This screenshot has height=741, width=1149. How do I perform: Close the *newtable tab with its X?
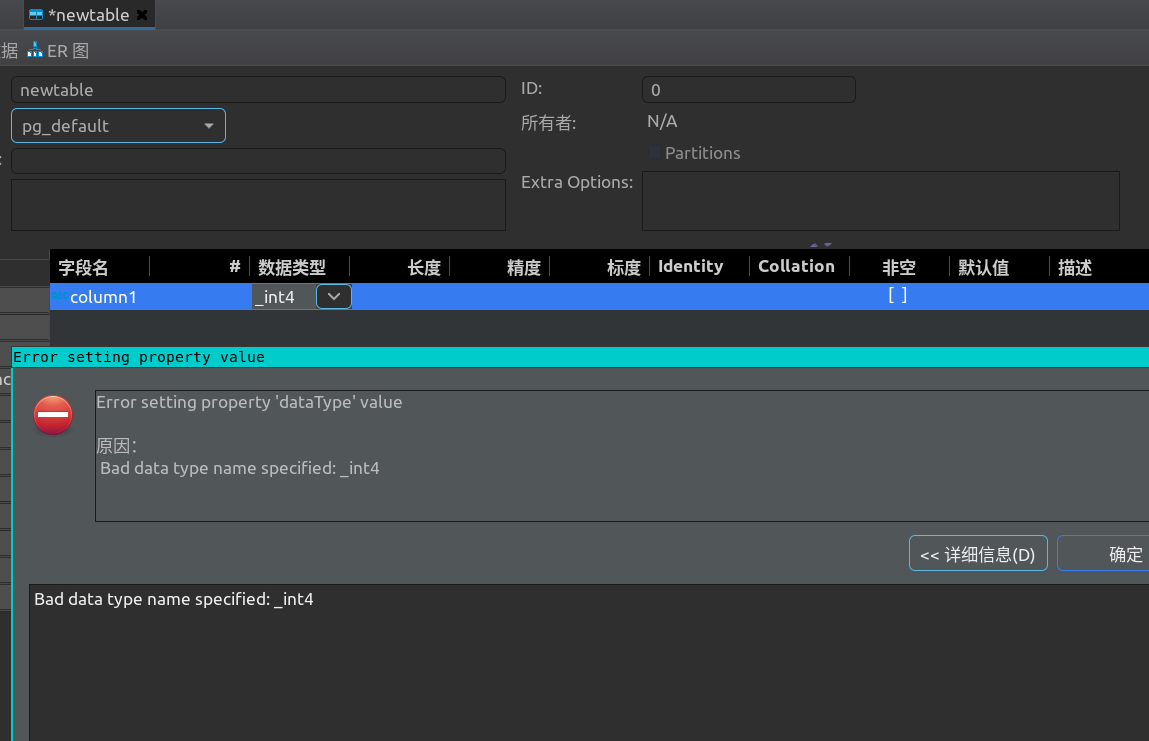144,14
